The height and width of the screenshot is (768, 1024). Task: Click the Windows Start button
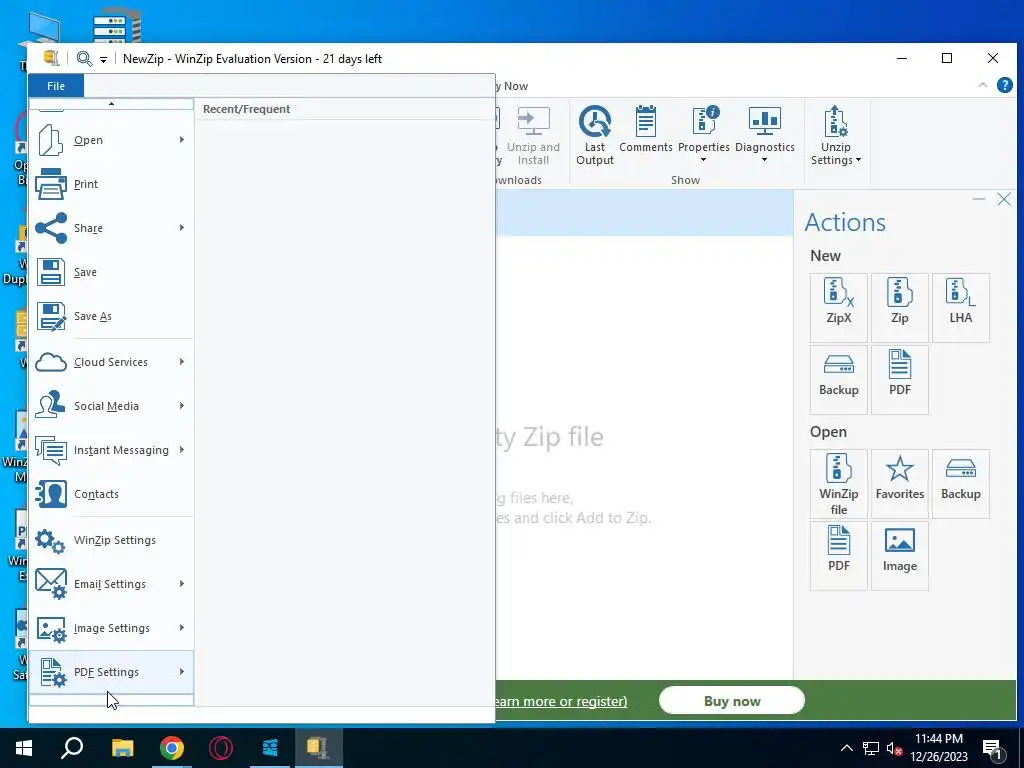click(24, 748)
